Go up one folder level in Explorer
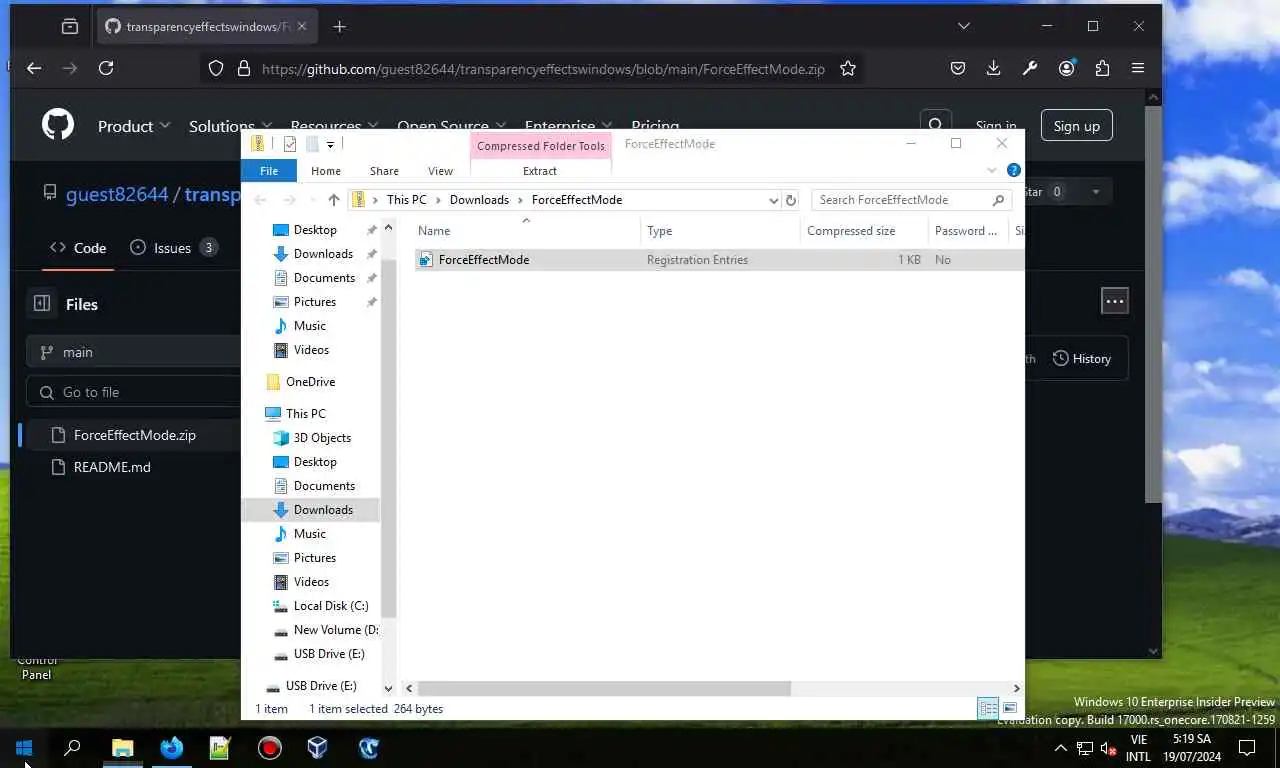Image resolution: width=1280 pixels, height=768 pixels. (x=334, y=200)
